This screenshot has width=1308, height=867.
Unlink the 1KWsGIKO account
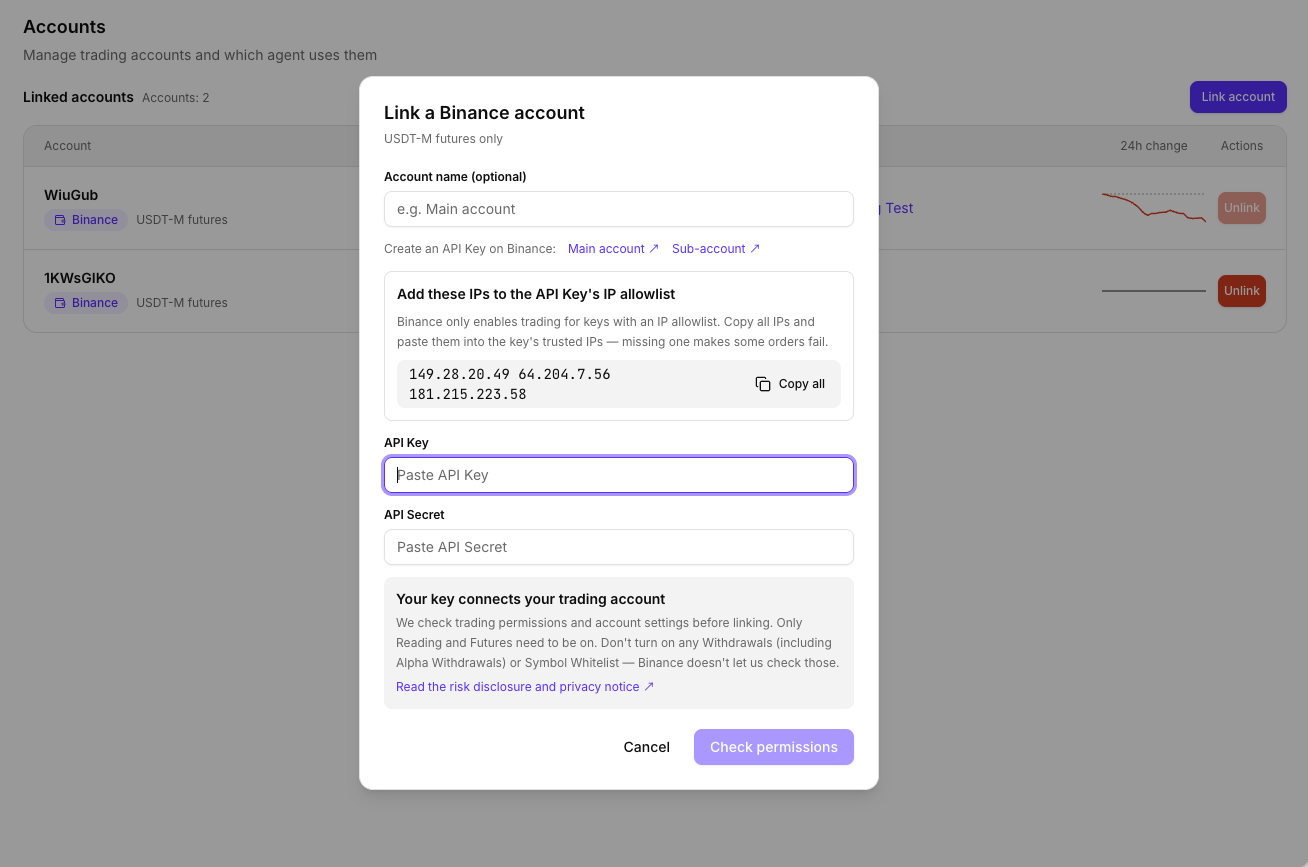click(1242, 291)
